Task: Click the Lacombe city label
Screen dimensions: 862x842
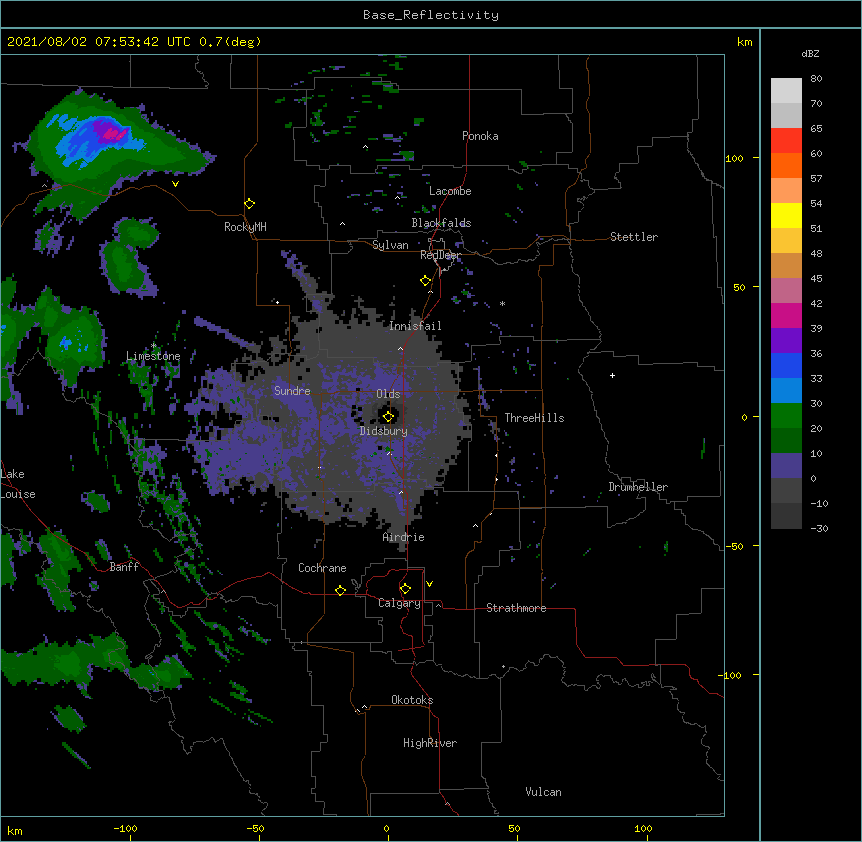Action: tap(450, 191)
